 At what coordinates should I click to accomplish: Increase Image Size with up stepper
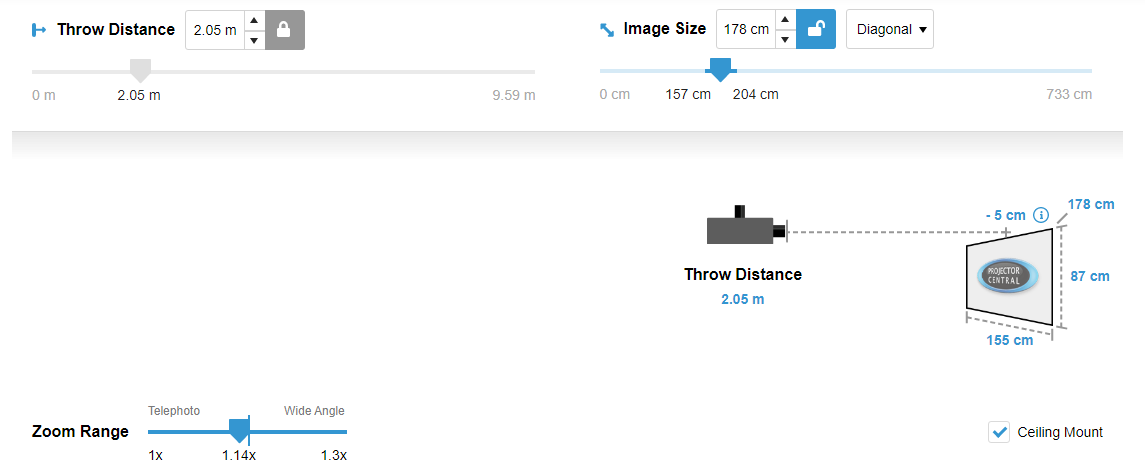(x=785, y=20)
